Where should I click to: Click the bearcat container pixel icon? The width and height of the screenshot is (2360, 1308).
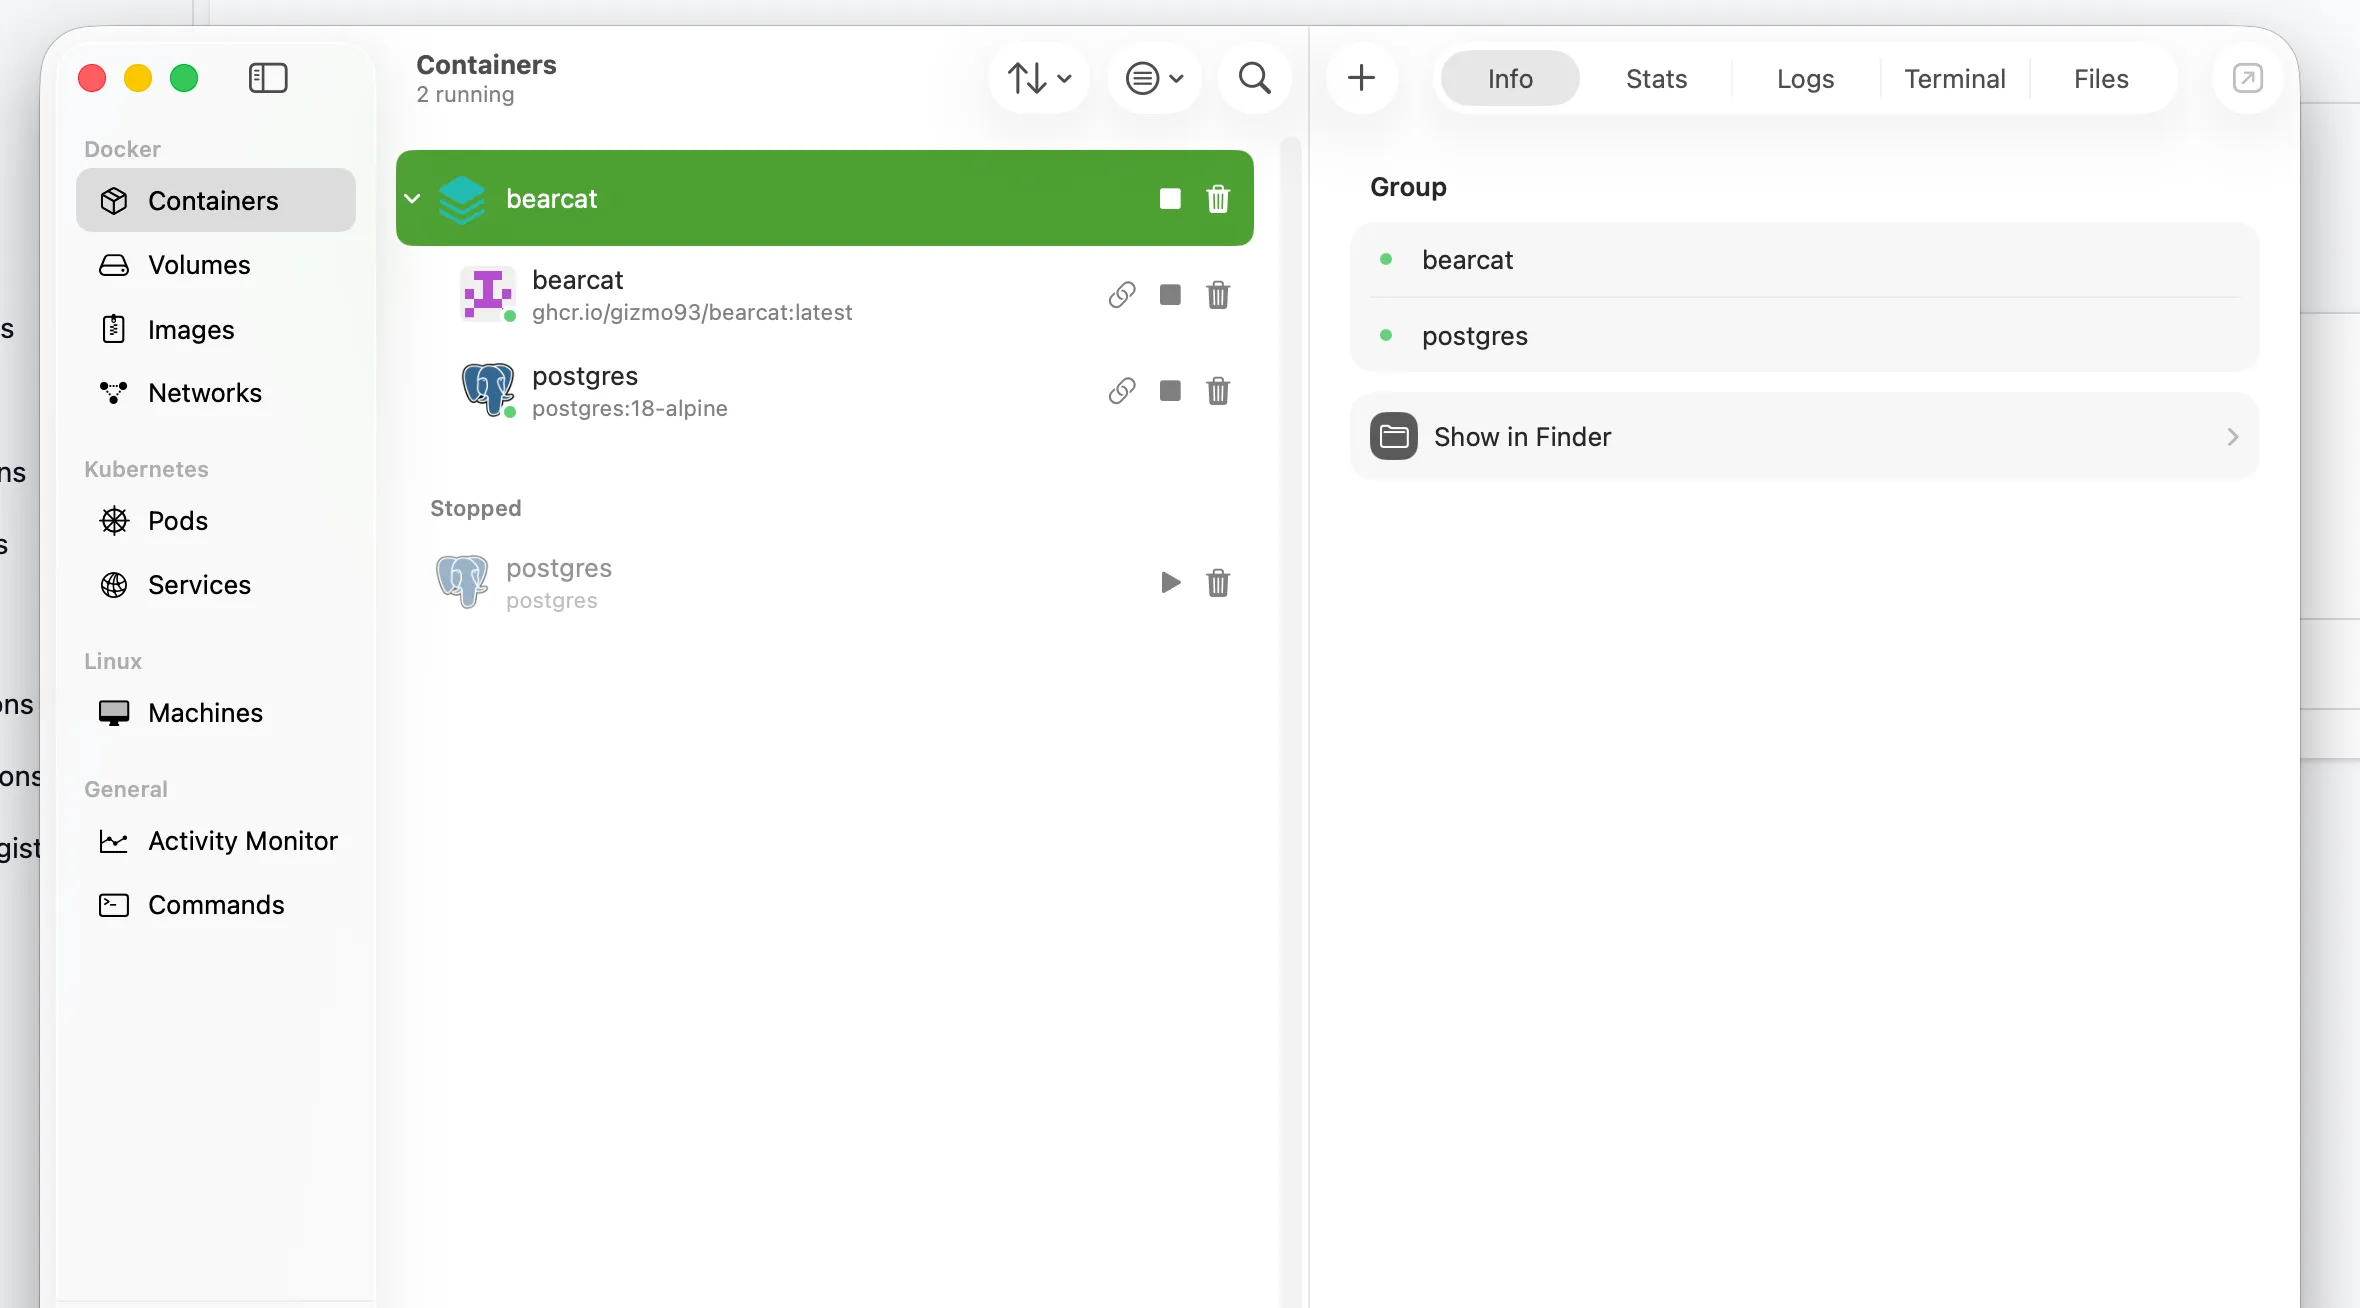488,294
